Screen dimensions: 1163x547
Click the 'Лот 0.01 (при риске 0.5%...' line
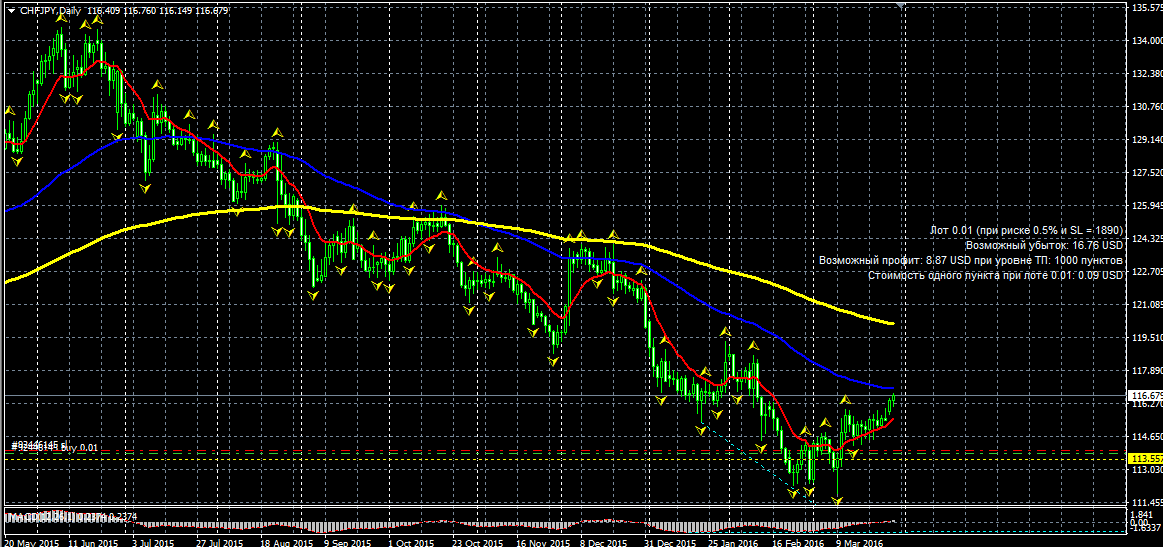(x=1027, y=231)
